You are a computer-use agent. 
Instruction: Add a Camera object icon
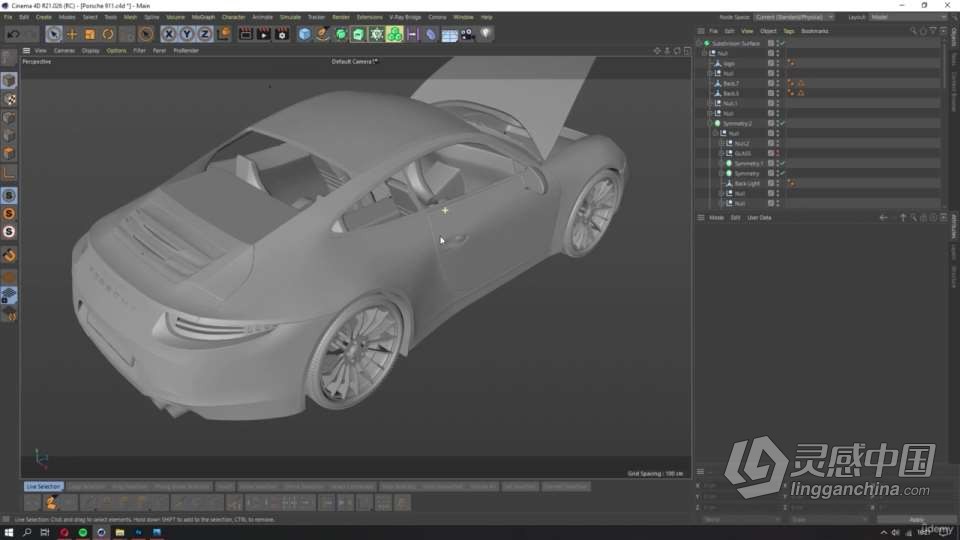[468, 34]
